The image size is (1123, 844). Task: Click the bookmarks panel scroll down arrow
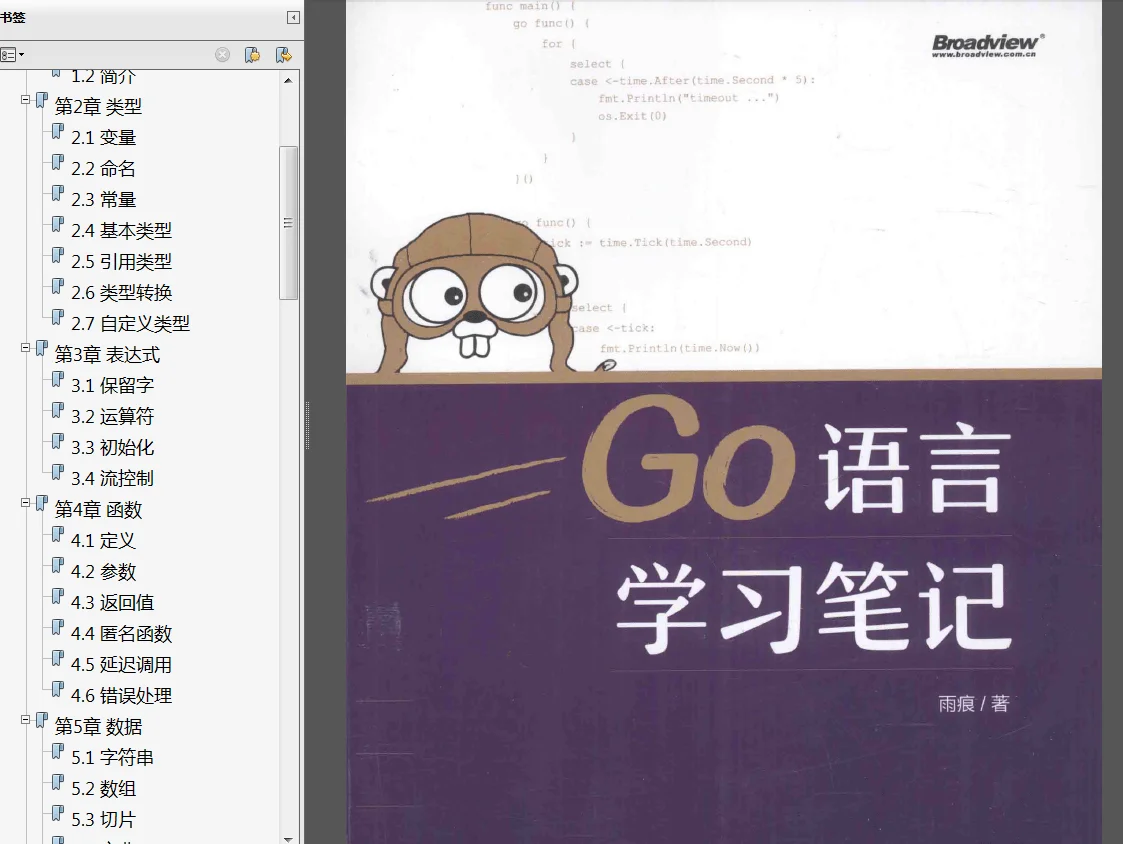(288, 838)
